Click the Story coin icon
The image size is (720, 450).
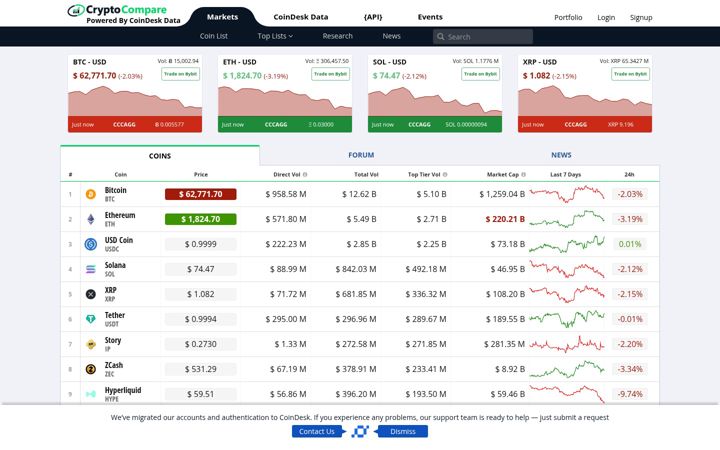click(91, 344)
